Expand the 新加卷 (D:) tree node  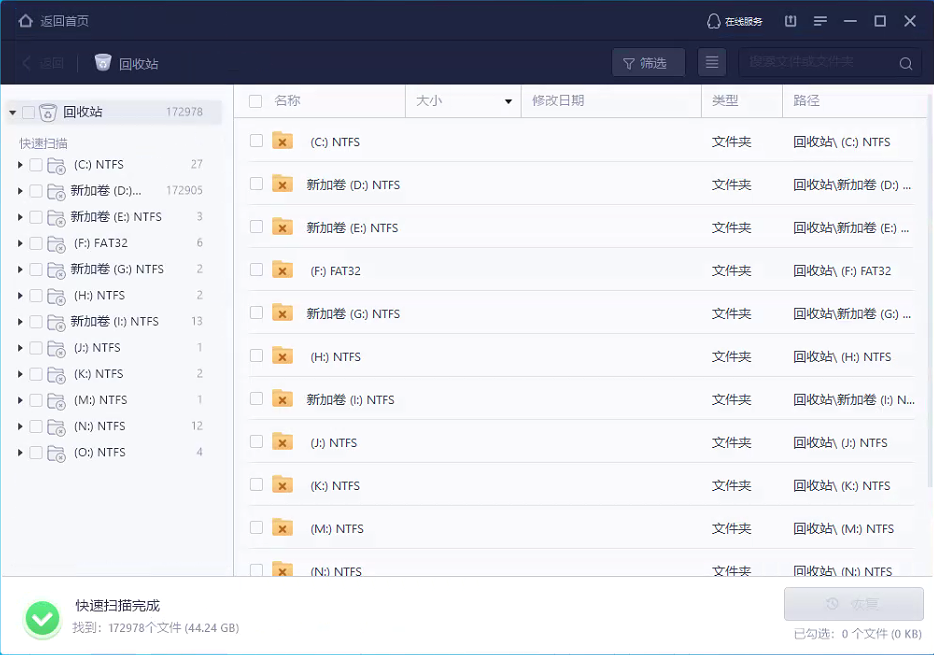click(x=20, y=191)
